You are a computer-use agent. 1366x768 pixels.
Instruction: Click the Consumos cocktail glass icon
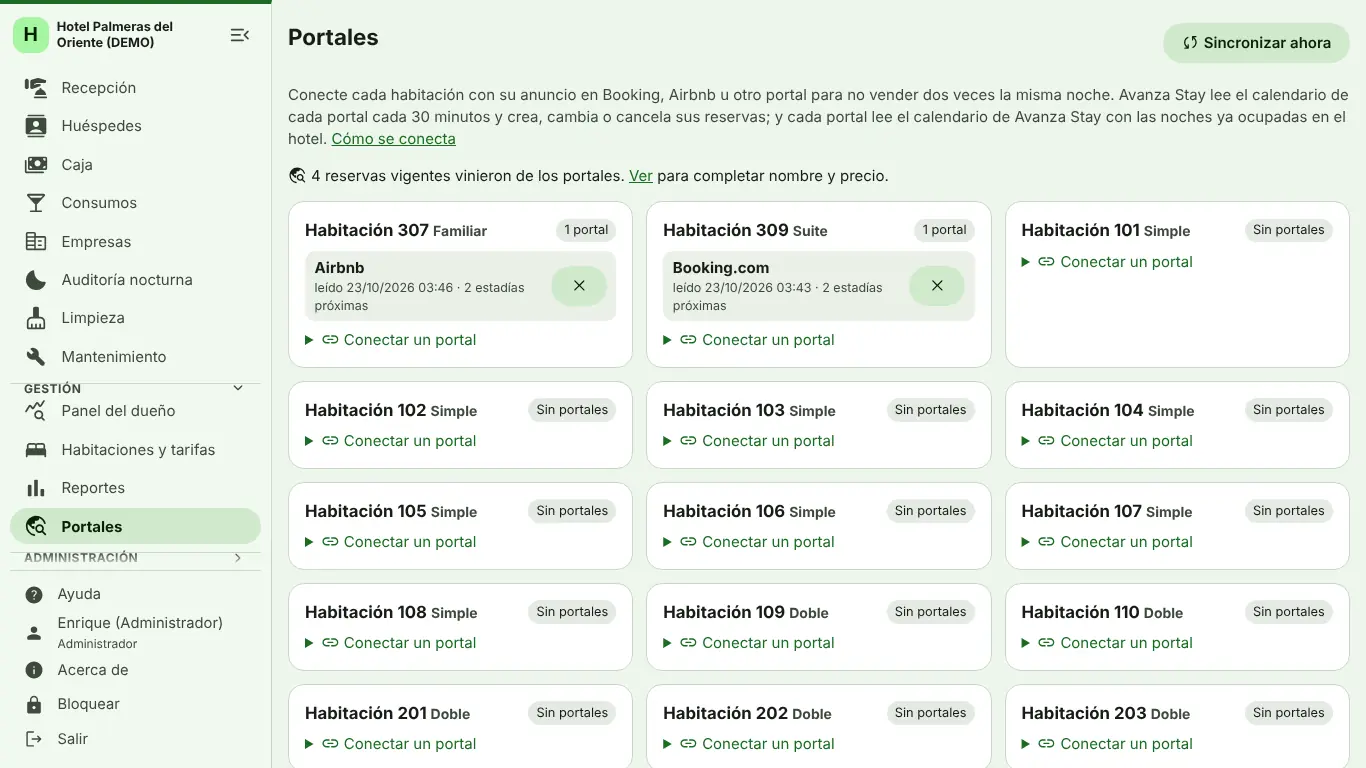pos(36,203)
